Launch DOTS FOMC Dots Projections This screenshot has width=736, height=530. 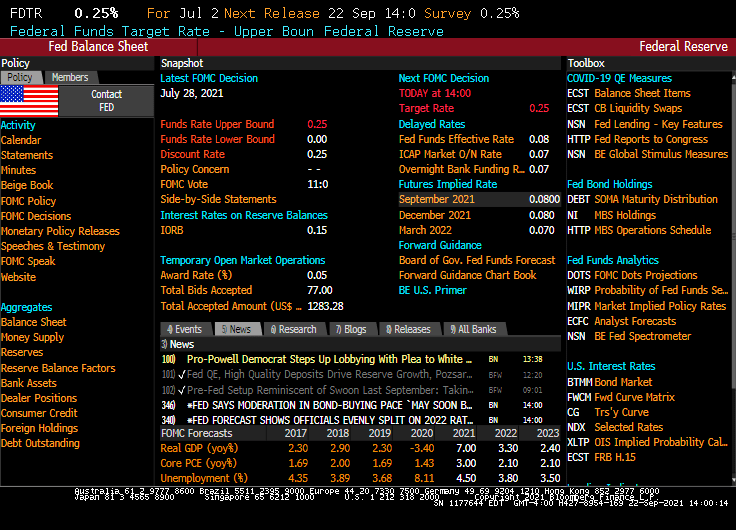(x=632, y=275)
